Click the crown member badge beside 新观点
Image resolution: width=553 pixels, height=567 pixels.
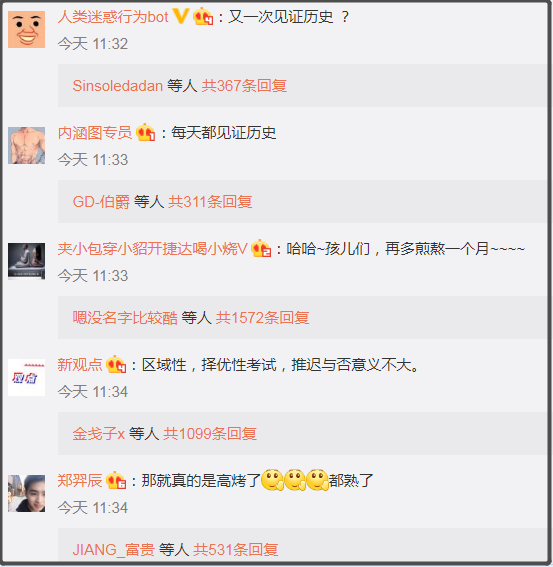pyautogui.click(x=116, y=364)
